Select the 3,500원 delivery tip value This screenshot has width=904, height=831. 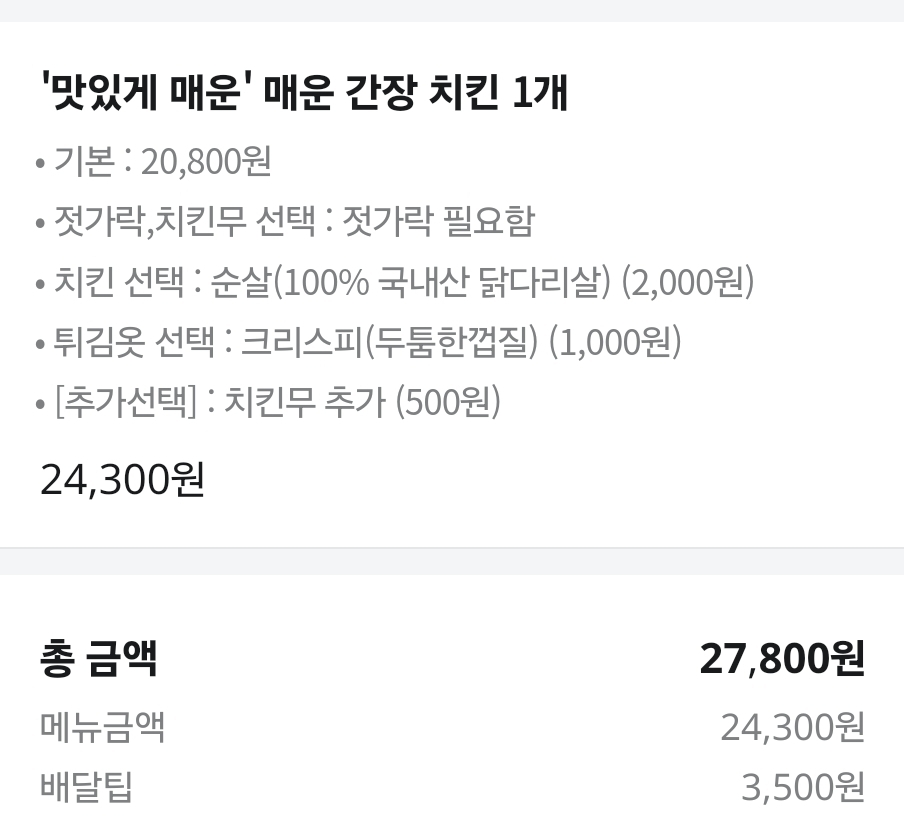[x=803, y=787]
